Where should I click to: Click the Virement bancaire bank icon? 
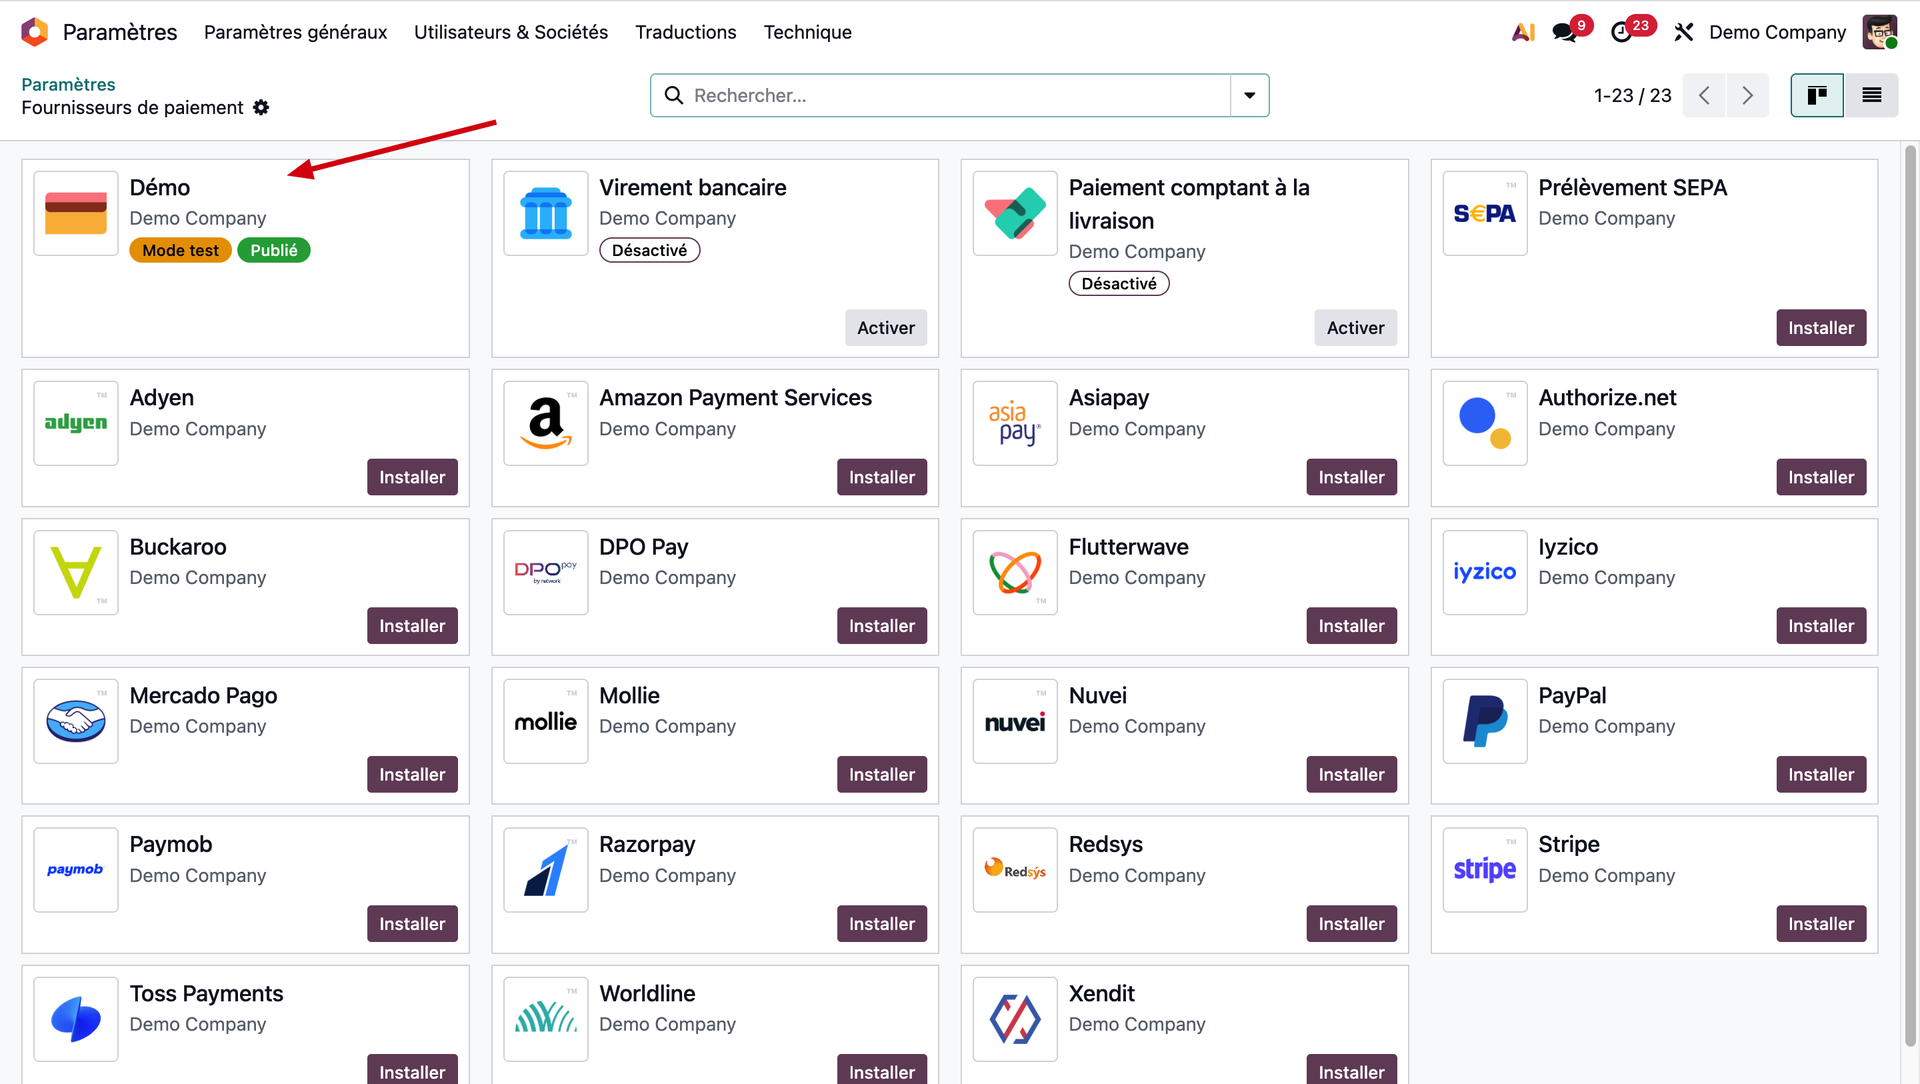tap(546, 213)
